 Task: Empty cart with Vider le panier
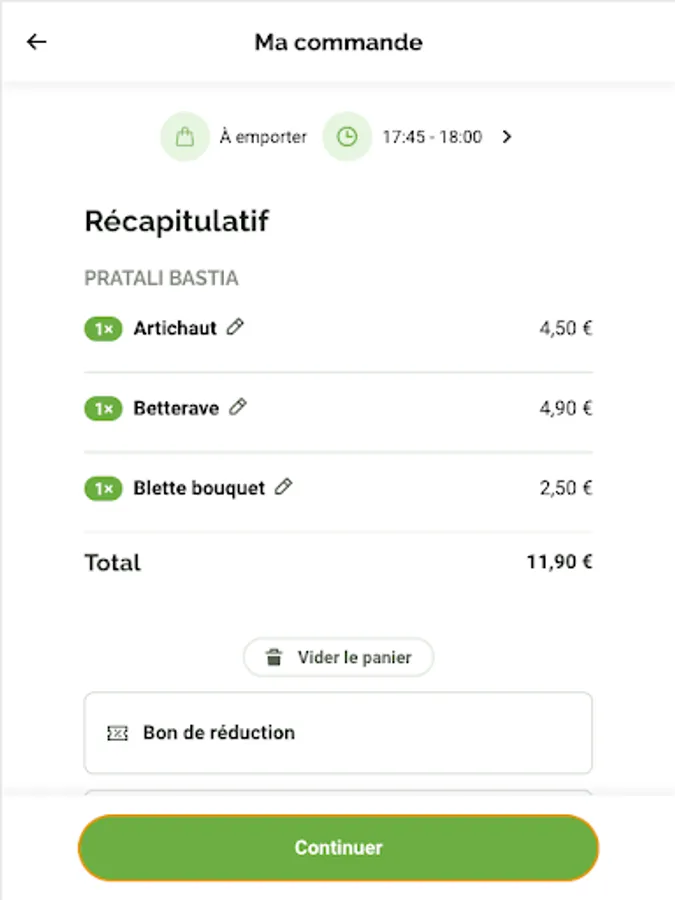[x=339, y=658]
